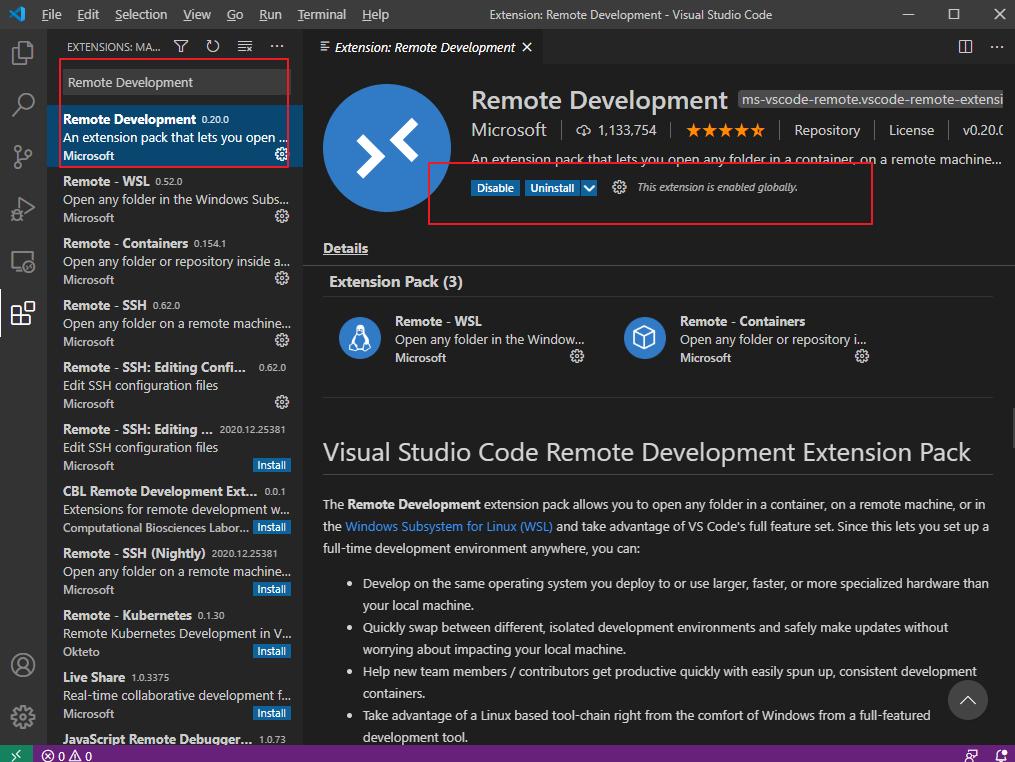Screen dimensions: 1015x762
Task: Open the Selection menu
Action: click(x=140, y=14)
